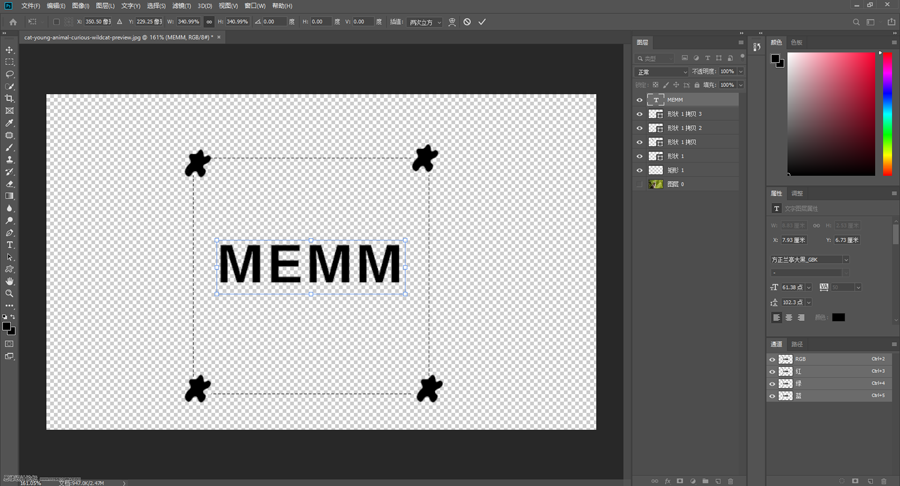
Task: Select the Crop tool in the toolbox
Action: 10,99
